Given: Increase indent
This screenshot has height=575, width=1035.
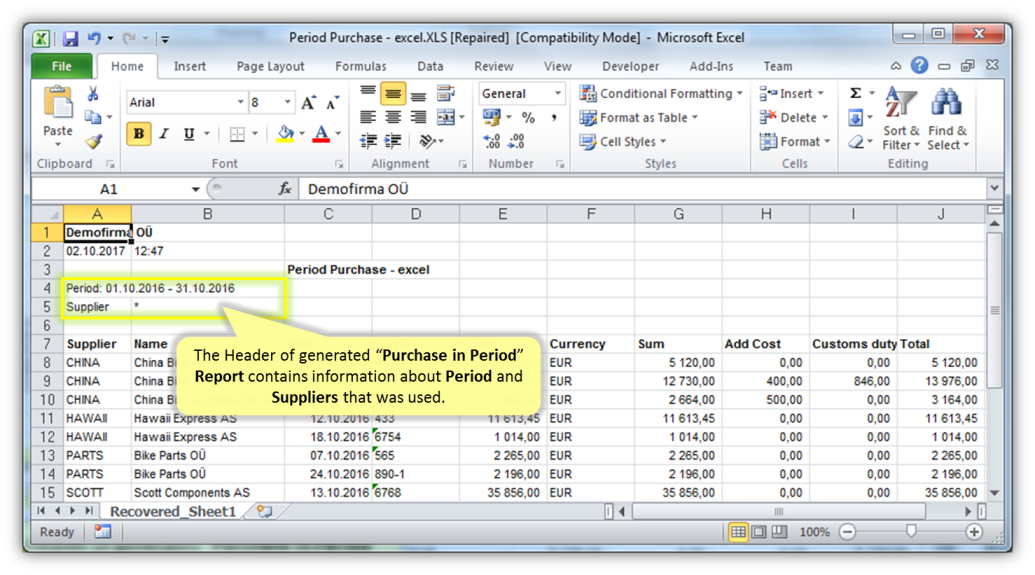Looking at the screenshot, I should (393, 141).
